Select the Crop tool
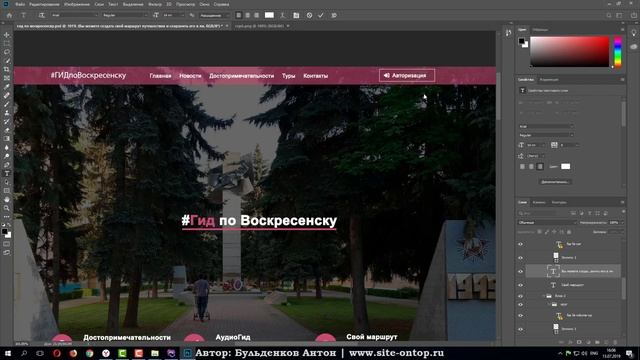 tap(7, 69)
